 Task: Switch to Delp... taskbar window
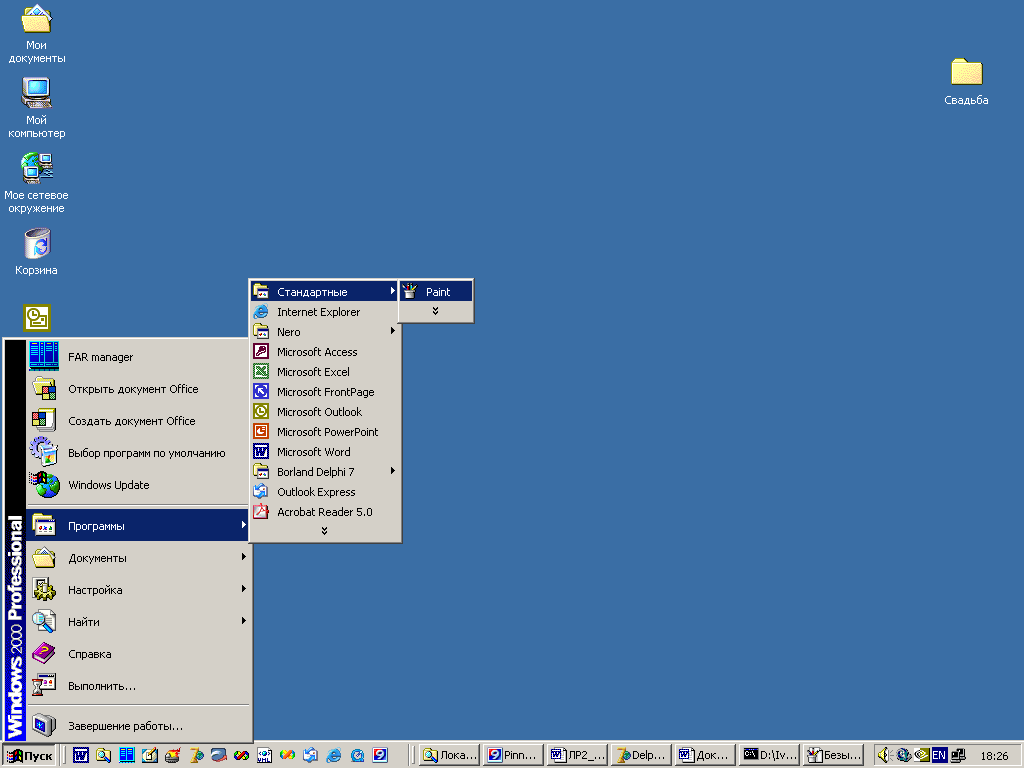[x=641, y=755]
